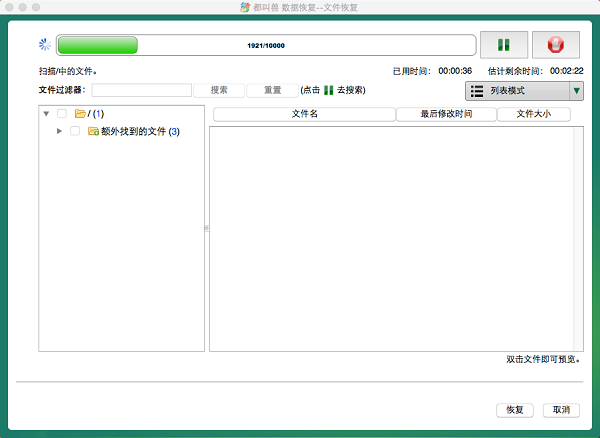
Task: Open the 列表模式 view mode dropdown
Action: pos(524,91)
